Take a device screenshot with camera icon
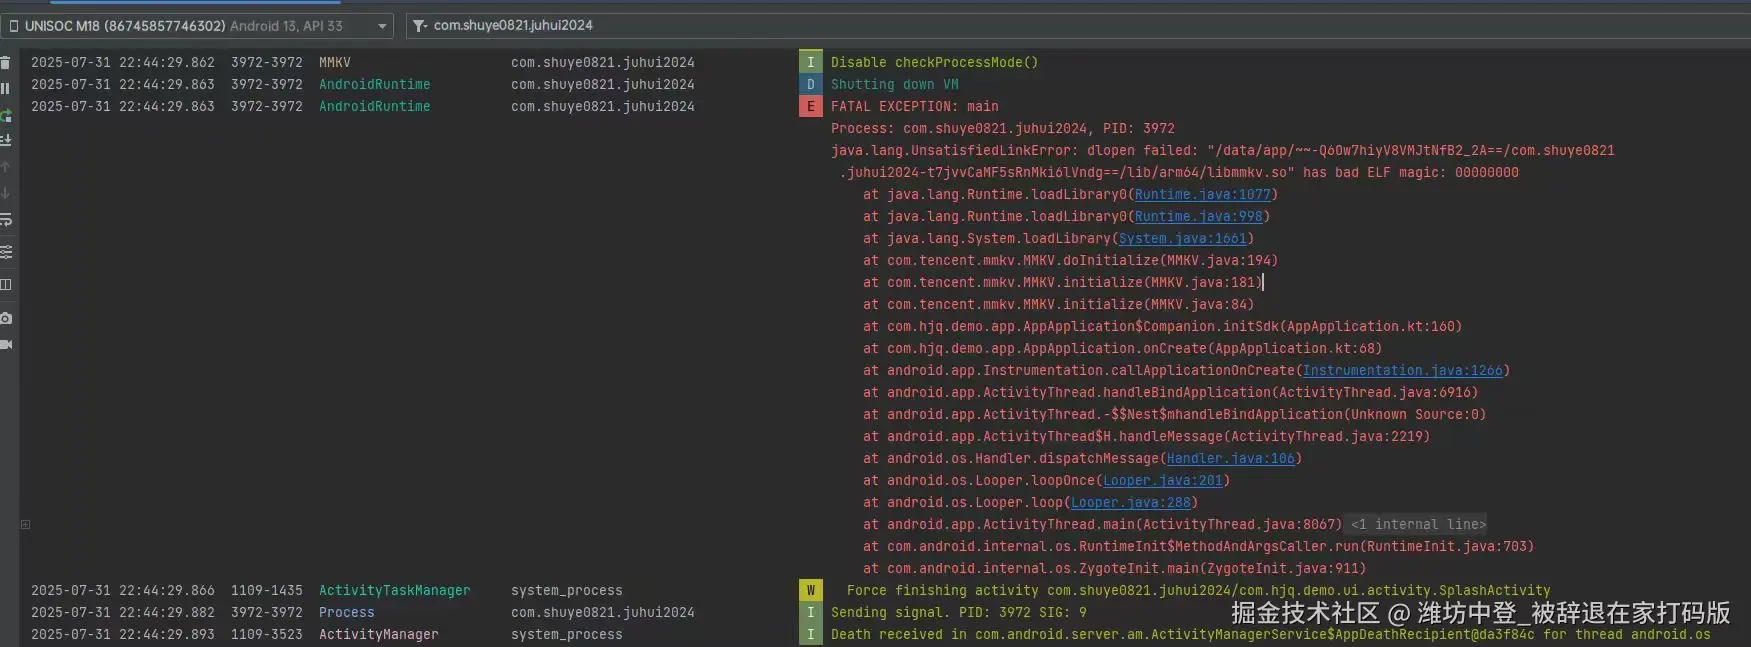 pos(5,318)
